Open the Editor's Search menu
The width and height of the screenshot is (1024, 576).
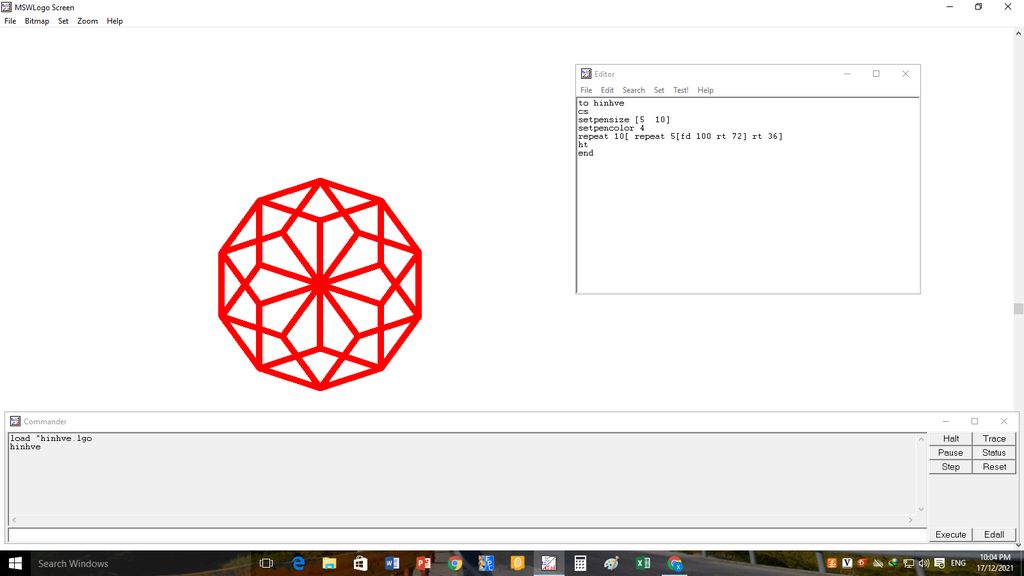coord(633,90)
